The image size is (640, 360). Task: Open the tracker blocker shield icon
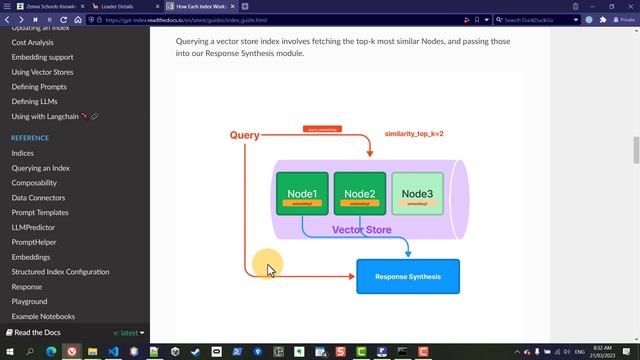[x=91, y=20]
